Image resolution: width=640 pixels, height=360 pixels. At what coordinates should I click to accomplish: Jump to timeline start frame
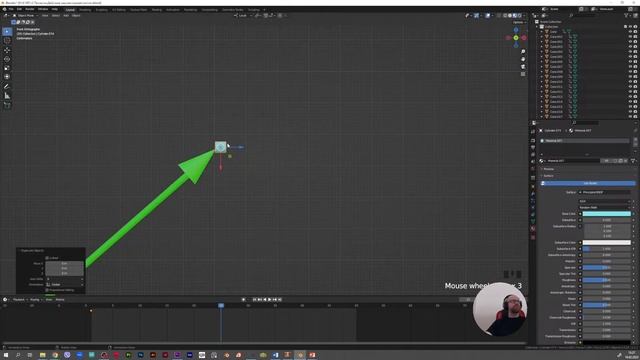(254, 300)
